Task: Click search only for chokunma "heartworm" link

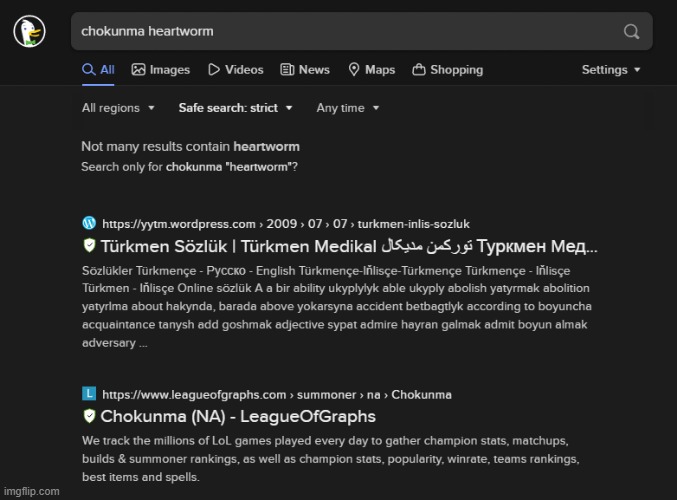Action: (x=231, y=167)
